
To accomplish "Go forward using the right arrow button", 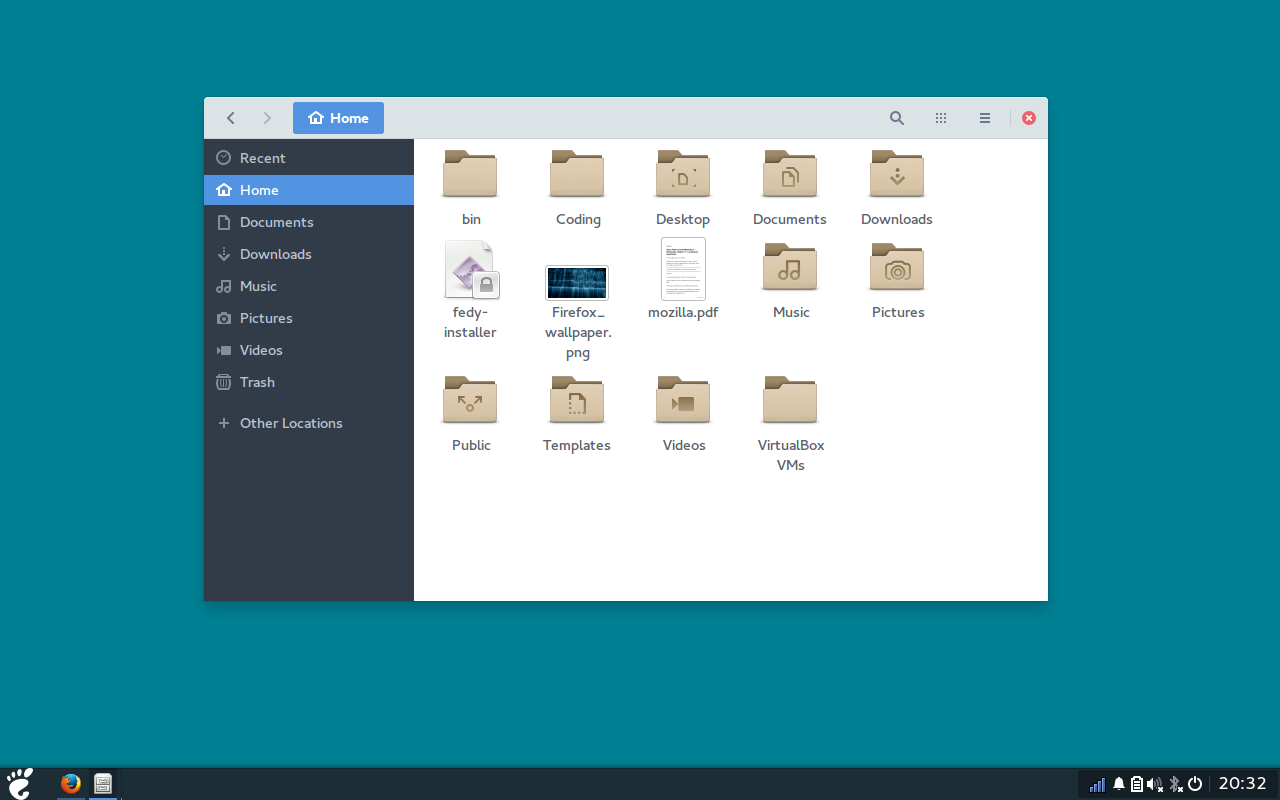I will coord(267,118).
